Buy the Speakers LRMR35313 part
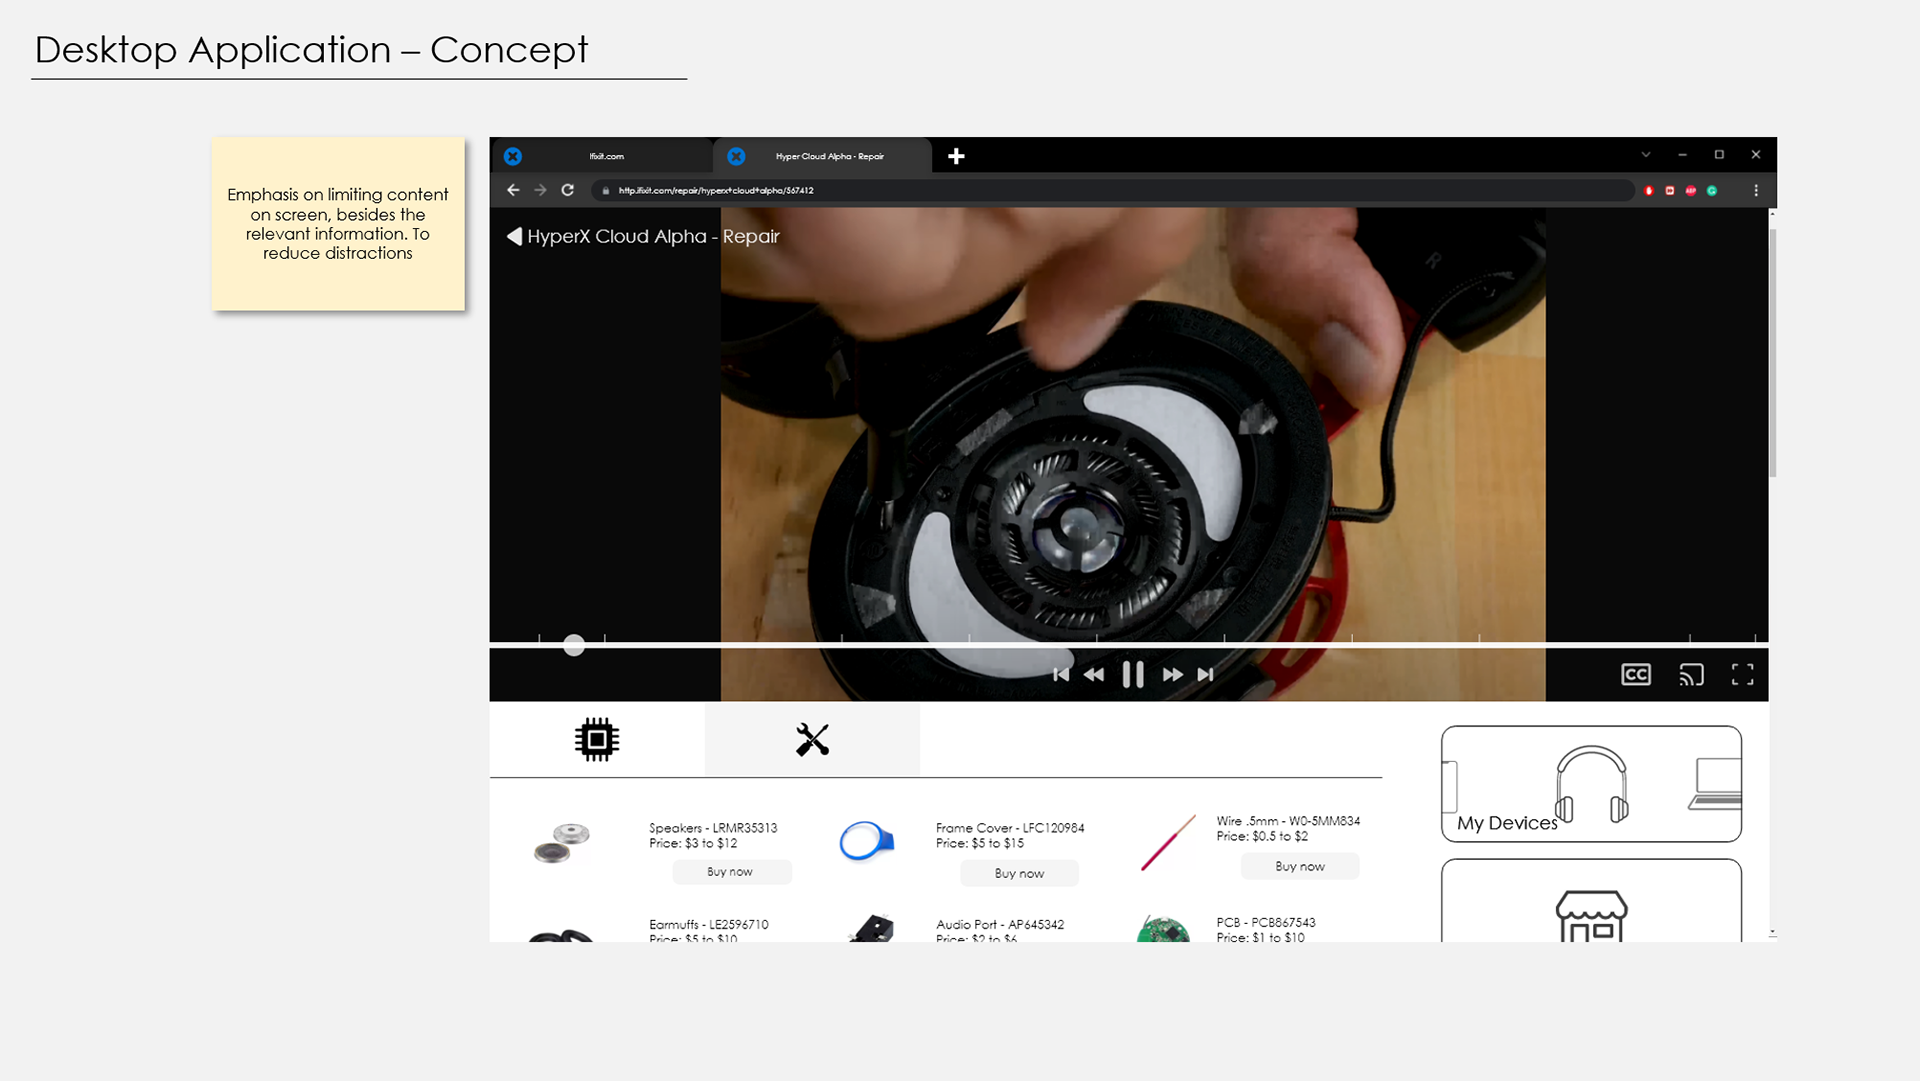 731,872
